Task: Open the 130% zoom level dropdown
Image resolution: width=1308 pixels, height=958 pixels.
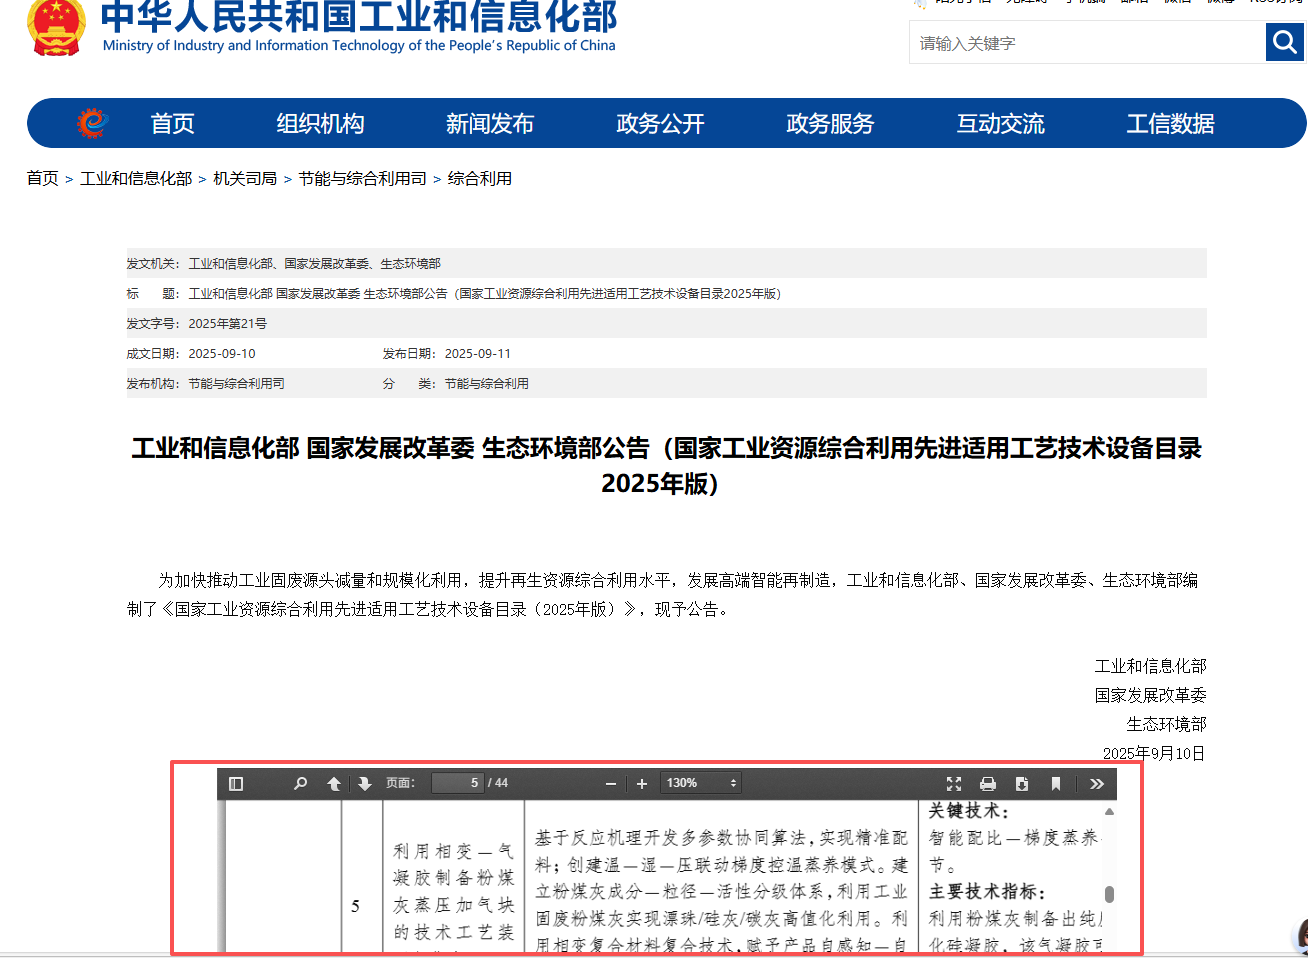Action: pyautogui.click(x=701, y=783)
